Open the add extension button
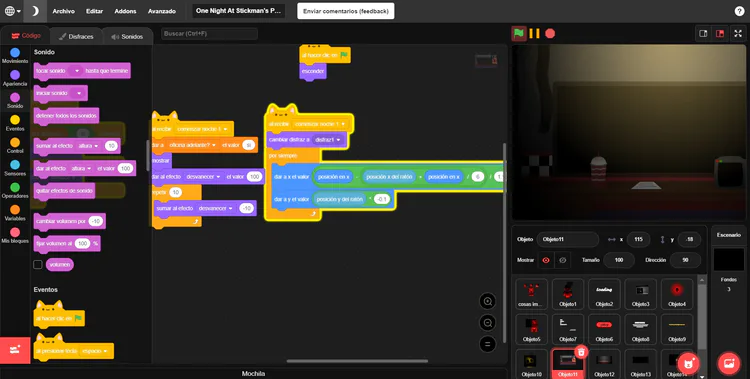This screenshot has height=379, width=750. click(15, 350)
